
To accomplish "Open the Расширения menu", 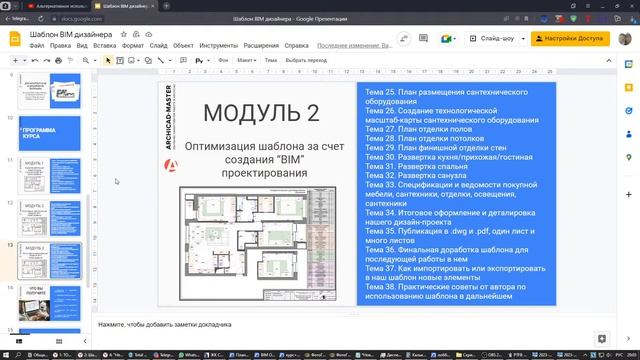I will pyautogui.click(x=261, y=46).
